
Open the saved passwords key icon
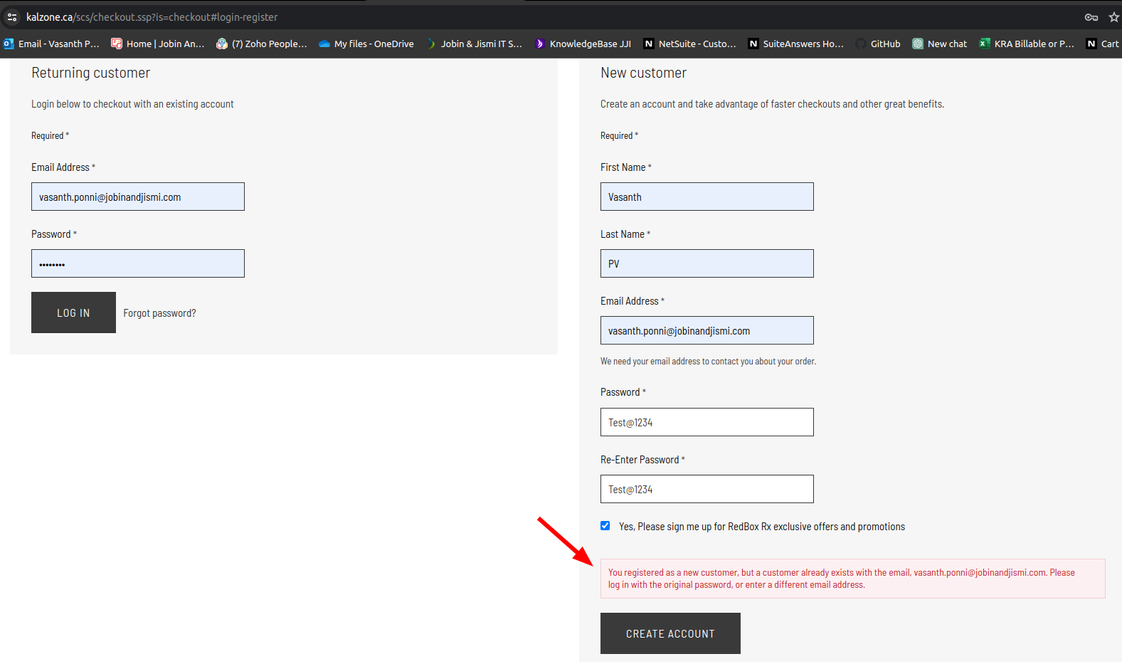click(x=1091, y=17)
